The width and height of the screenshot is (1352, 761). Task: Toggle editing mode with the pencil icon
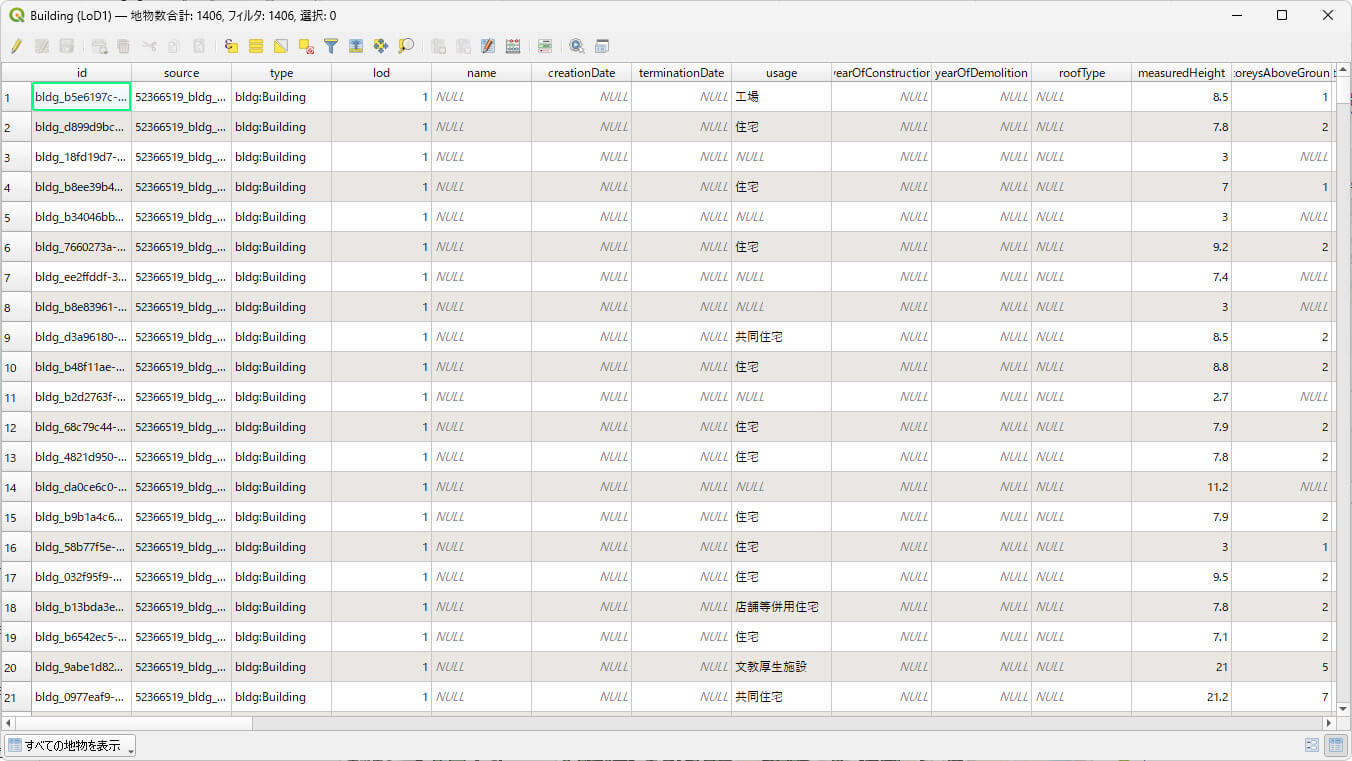[17, 46]
